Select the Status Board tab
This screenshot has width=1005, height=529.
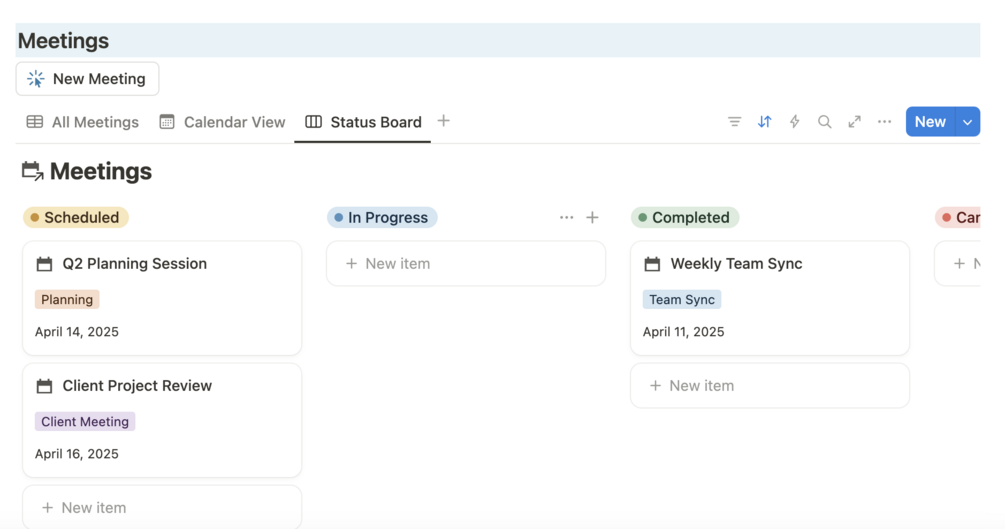[363, 122]
